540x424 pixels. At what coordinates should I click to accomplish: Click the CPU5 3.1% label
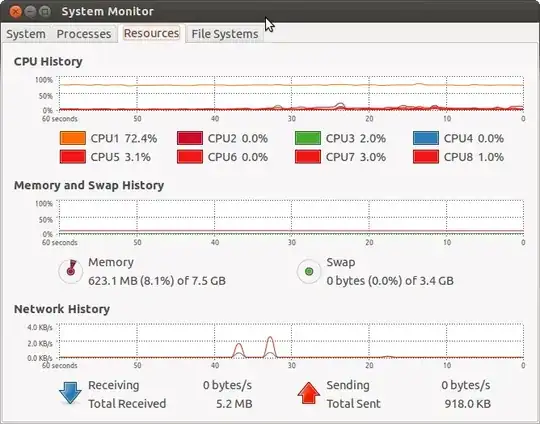[x=121, y=157]
